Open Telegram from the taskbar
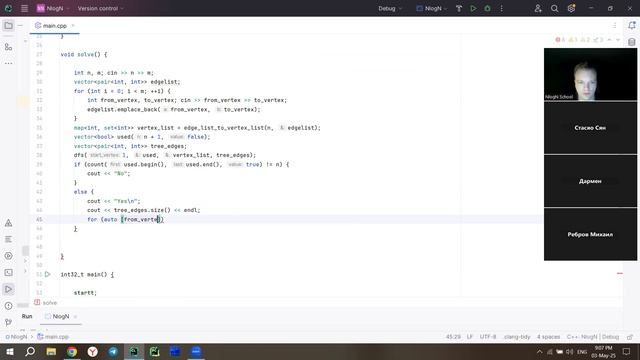Screen dimensions: 640x360 pyautogui.click(x=113, y=351)
